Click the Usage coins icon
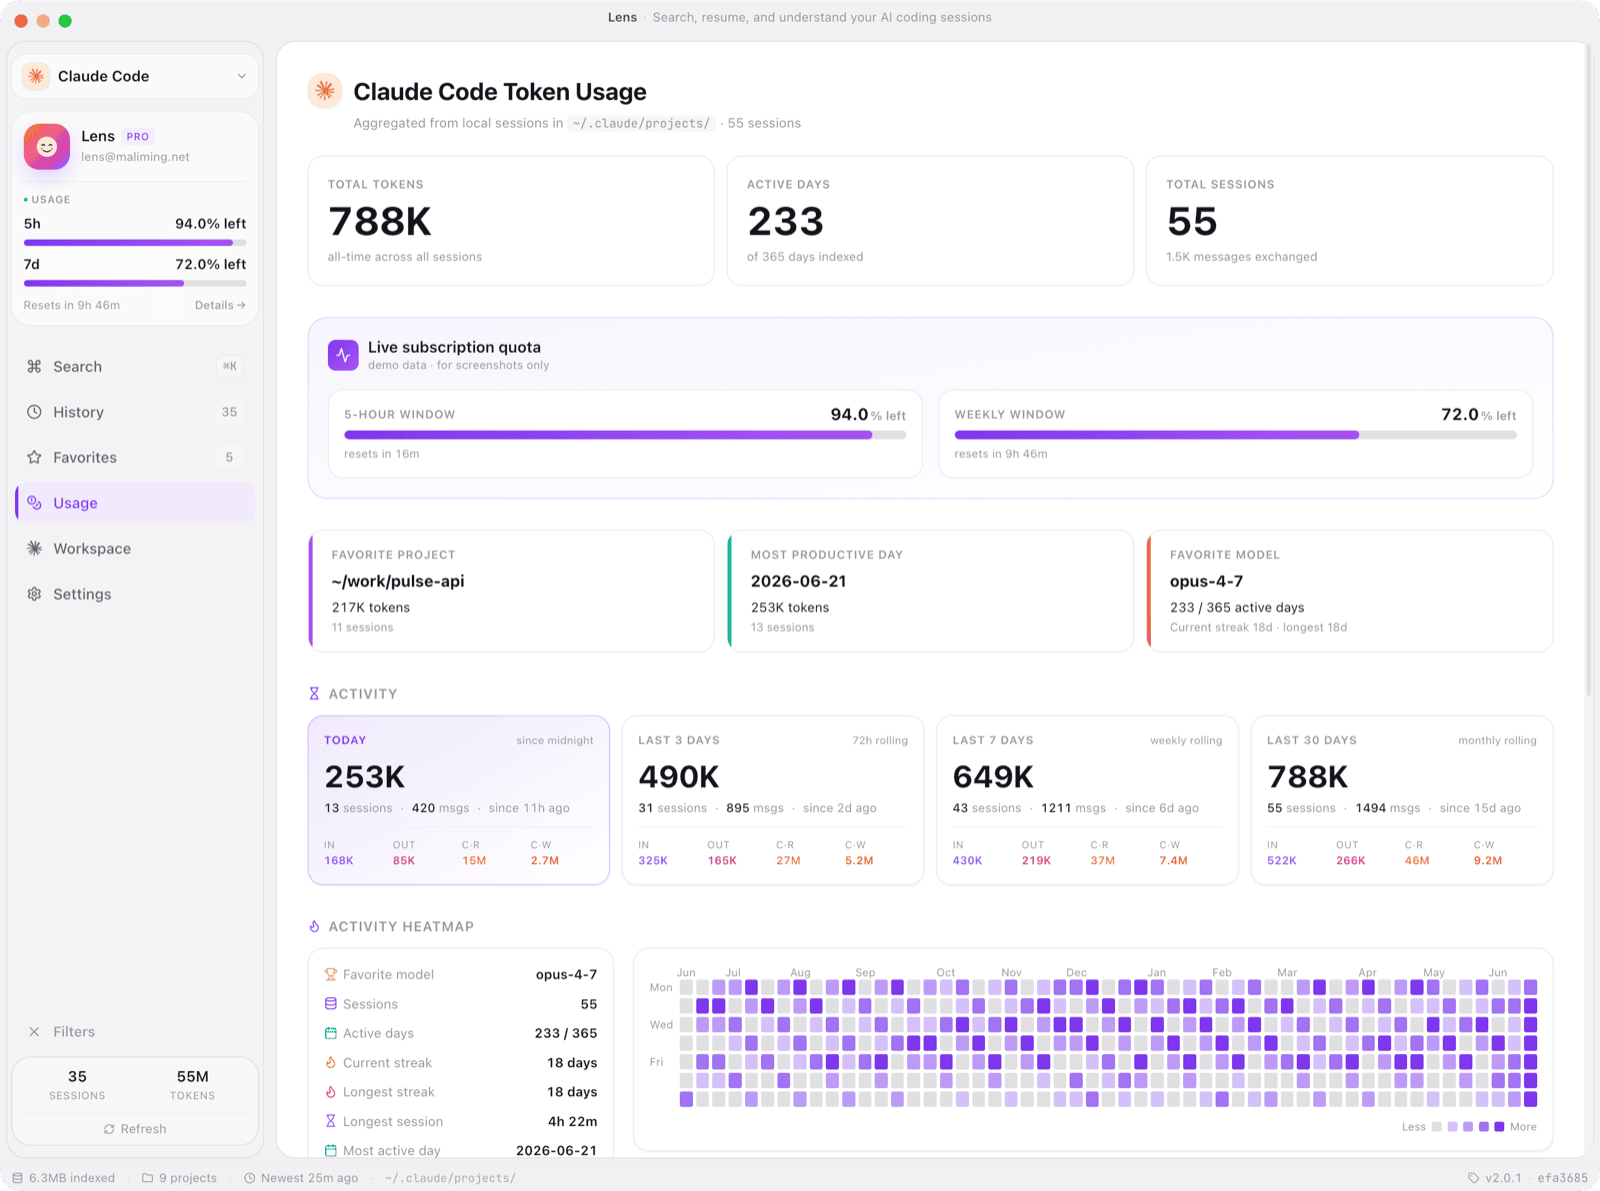 (34, 503)
